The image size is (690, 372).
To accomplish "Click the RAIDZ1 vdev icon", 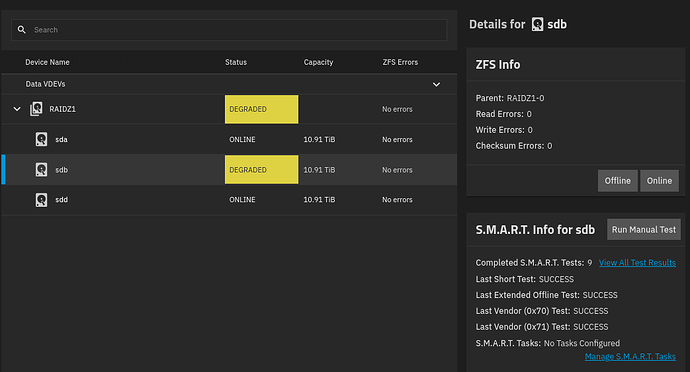I will [36, 109].
